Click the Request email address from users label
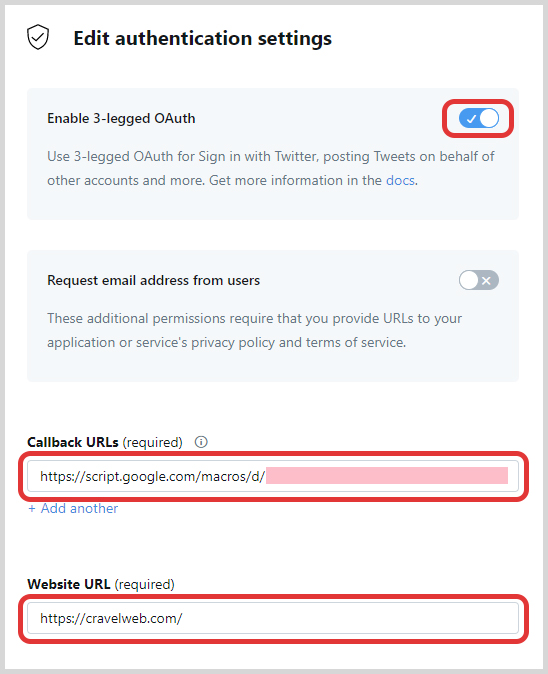 (x=153, y=280)
